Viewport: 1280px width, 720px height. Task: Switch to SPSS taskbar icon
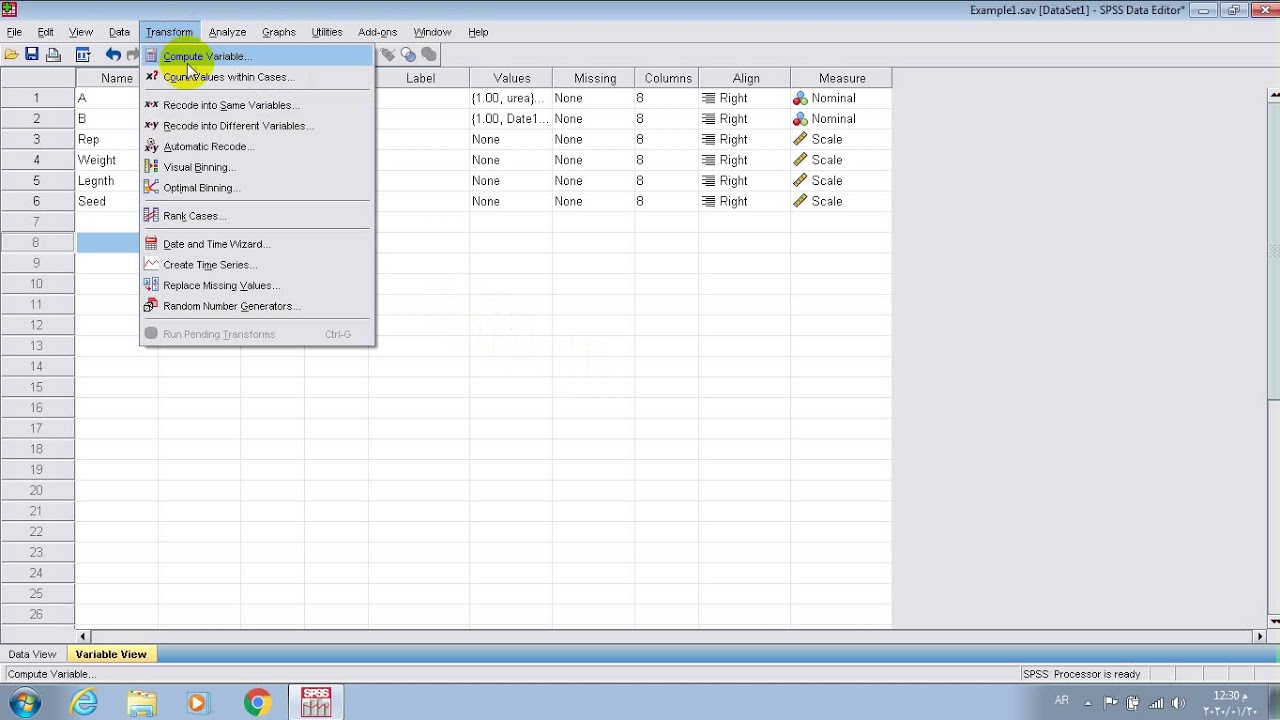[x=316, y=702]
